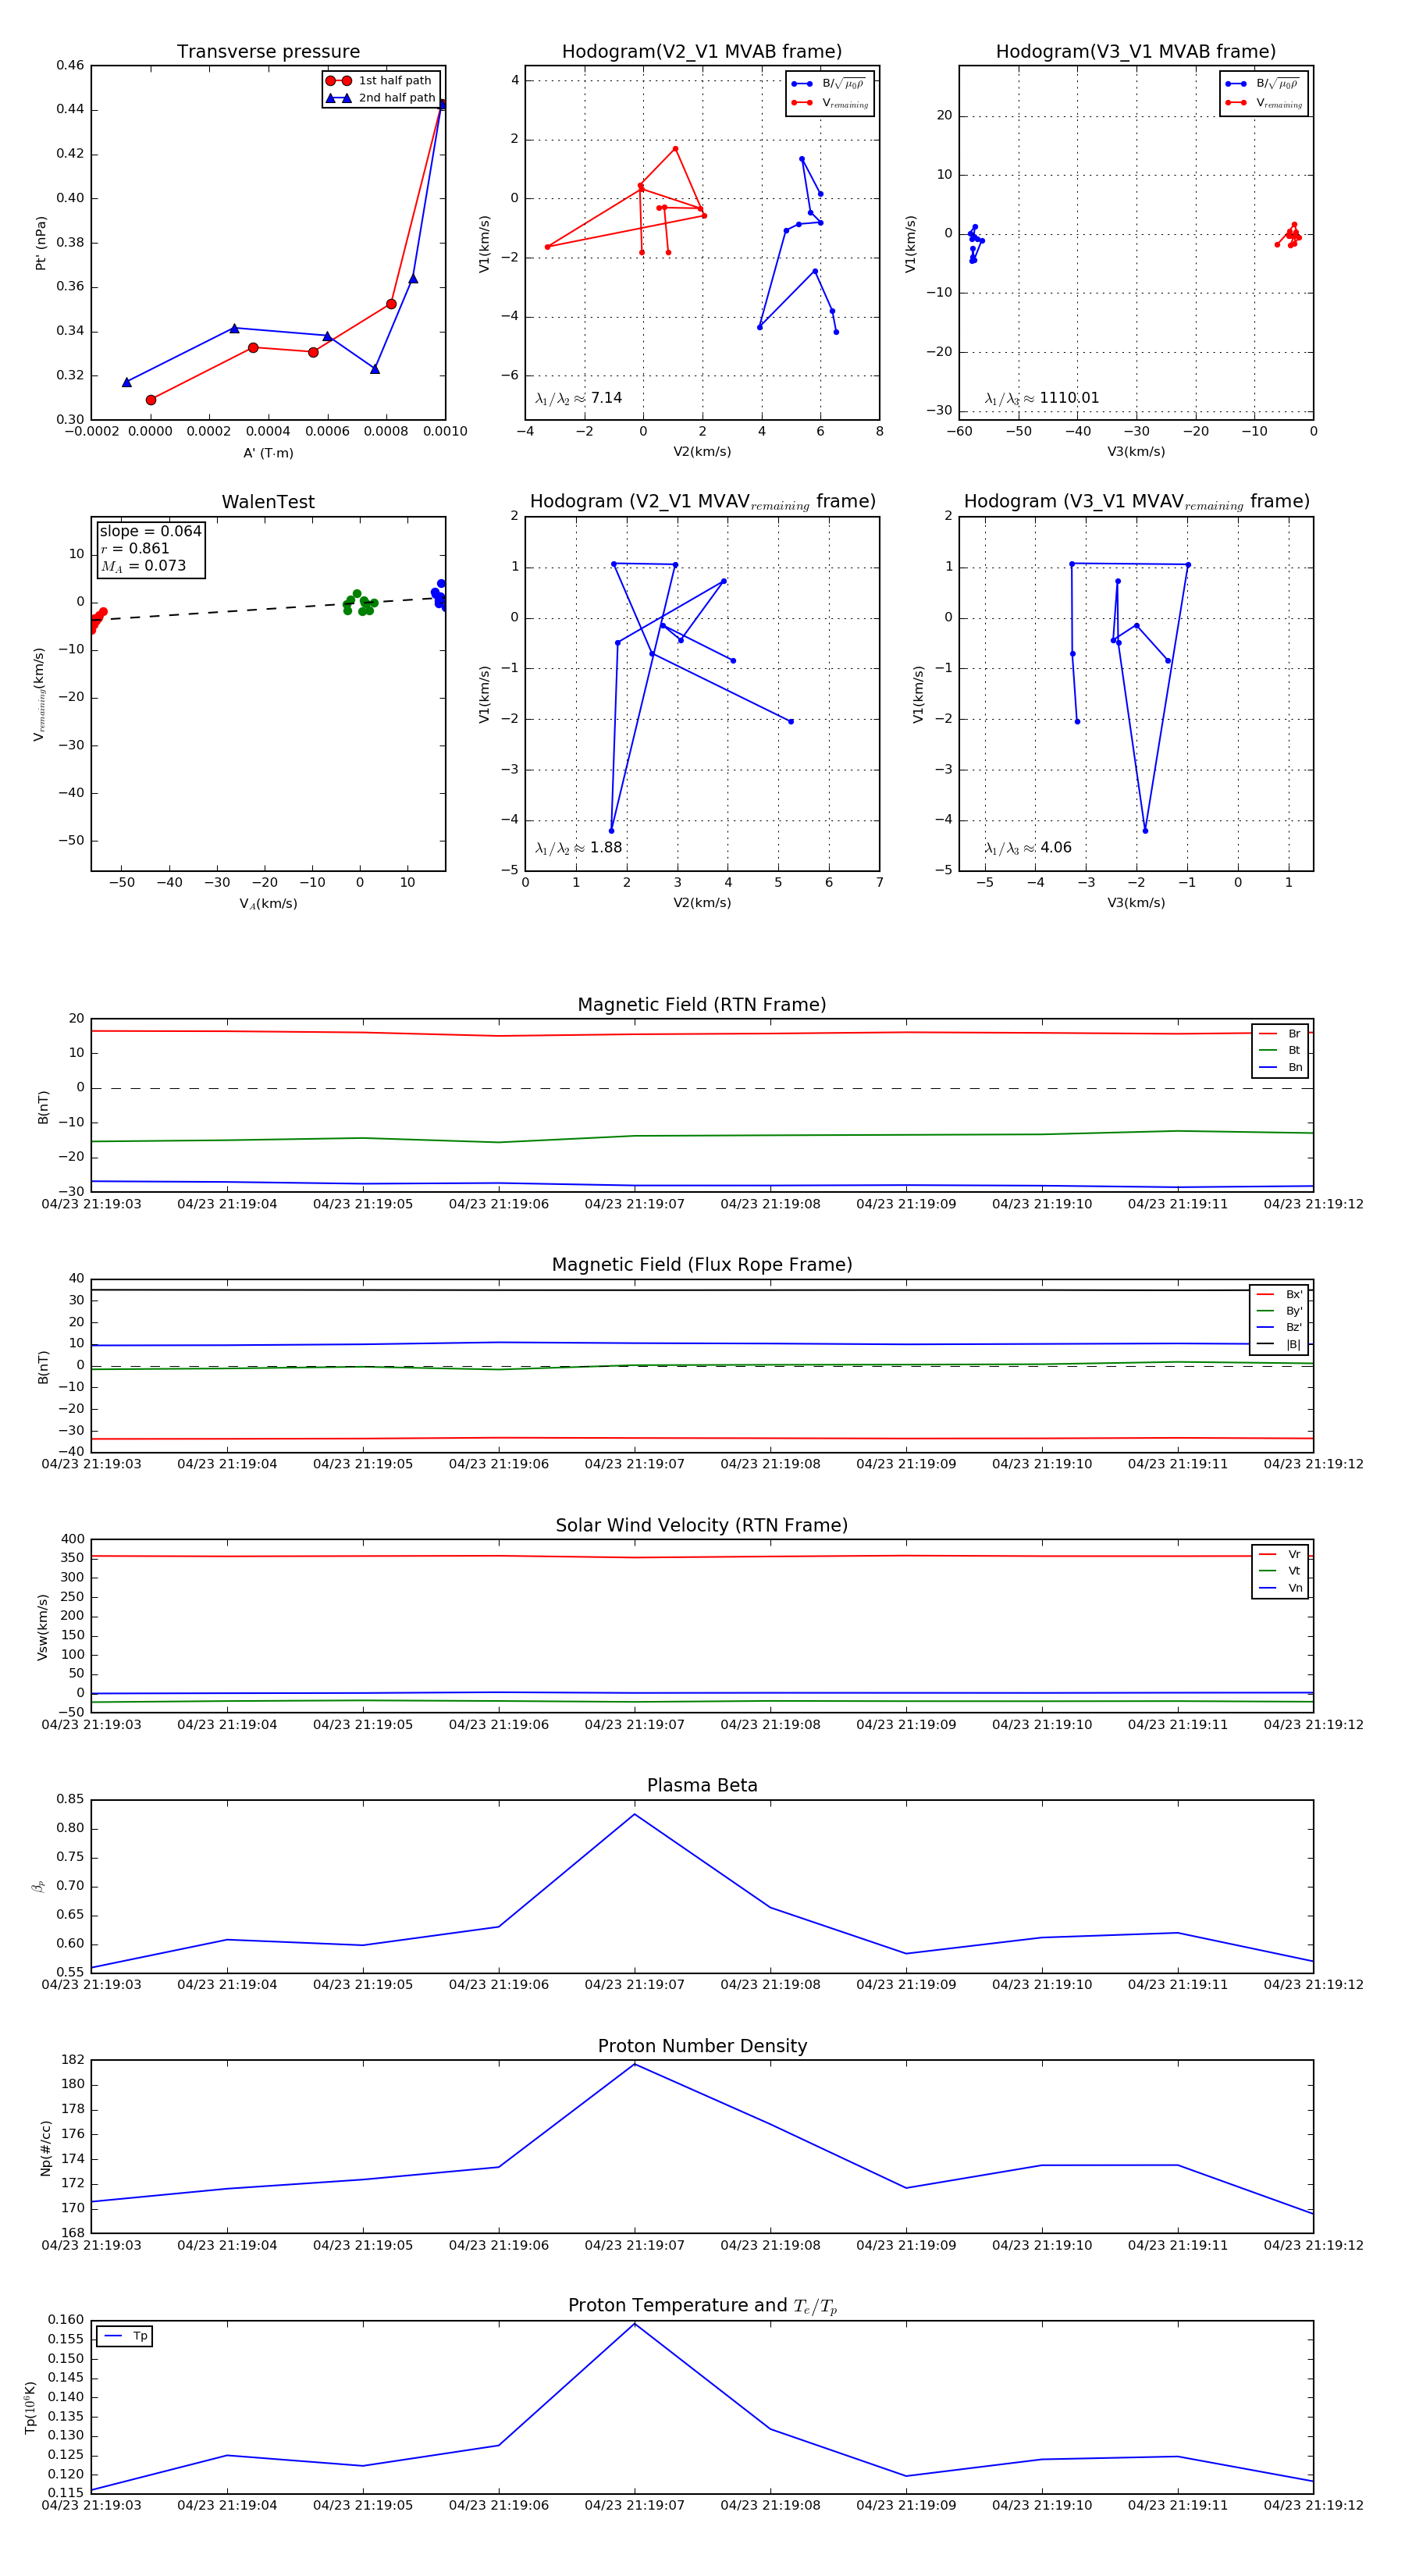This screenshot has width=1405, height=2576.
Task: Select the 'Bt' legend entry
Action: click(1280, 1050)
